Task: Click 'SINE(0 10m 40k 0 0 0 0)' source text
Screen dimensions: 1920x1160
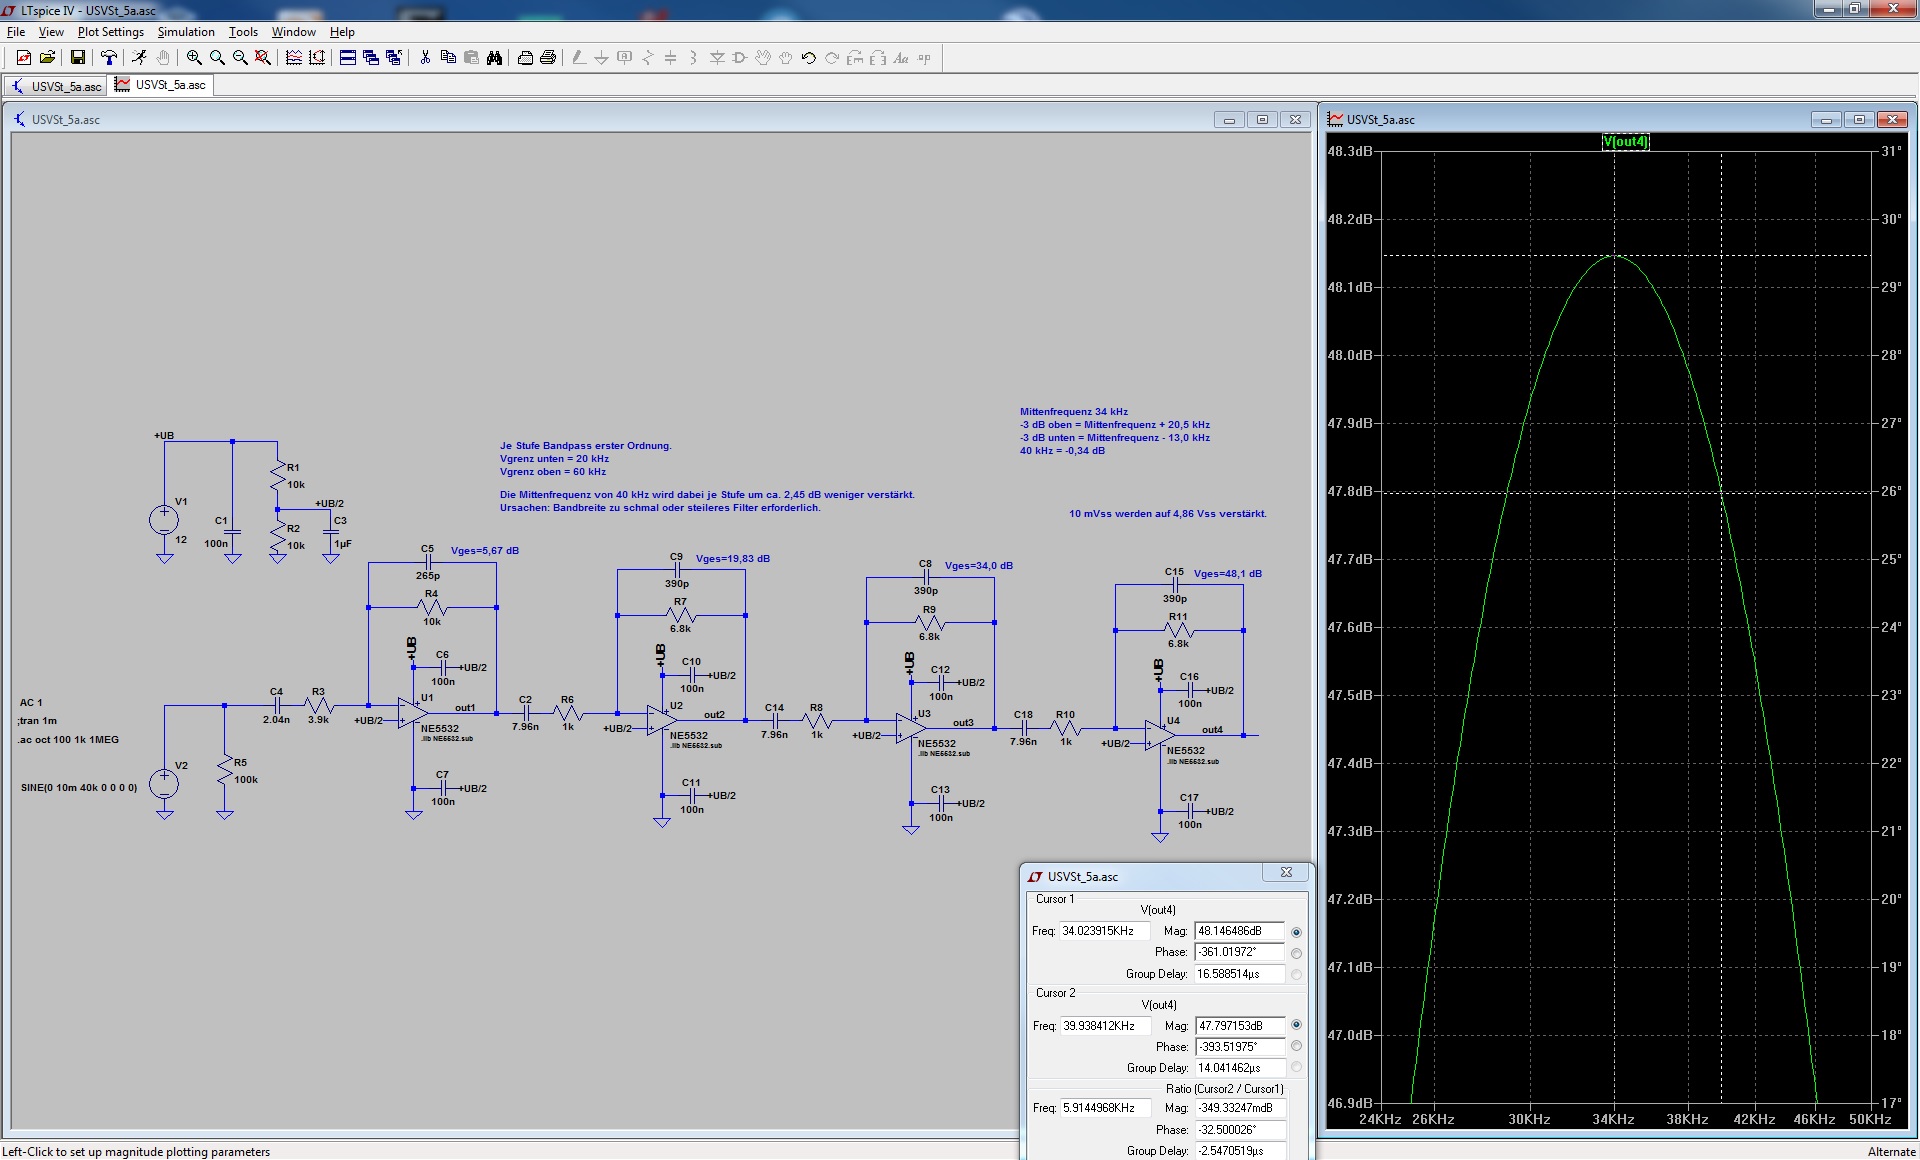Action: [x=79, y=788]
